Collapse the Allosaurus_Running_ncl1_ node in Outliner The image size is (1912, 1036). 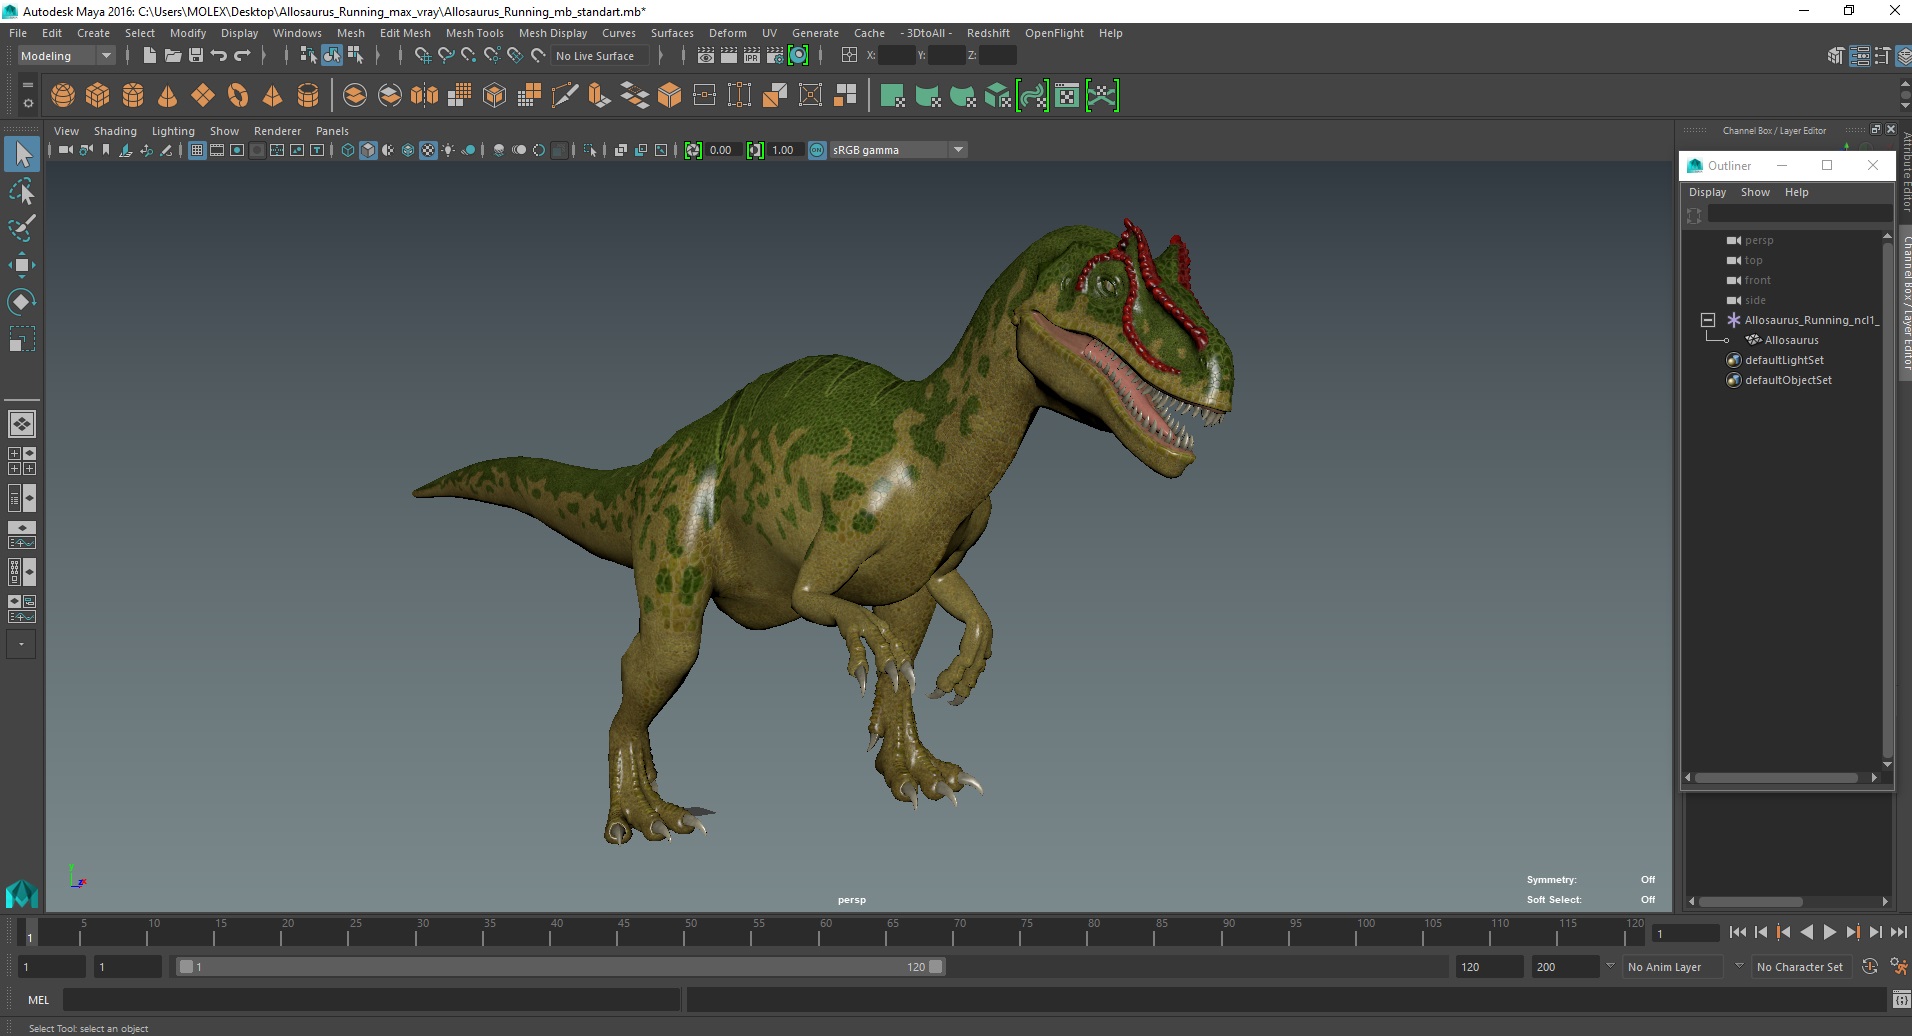pyautogui.click(x=1708, y=320)
